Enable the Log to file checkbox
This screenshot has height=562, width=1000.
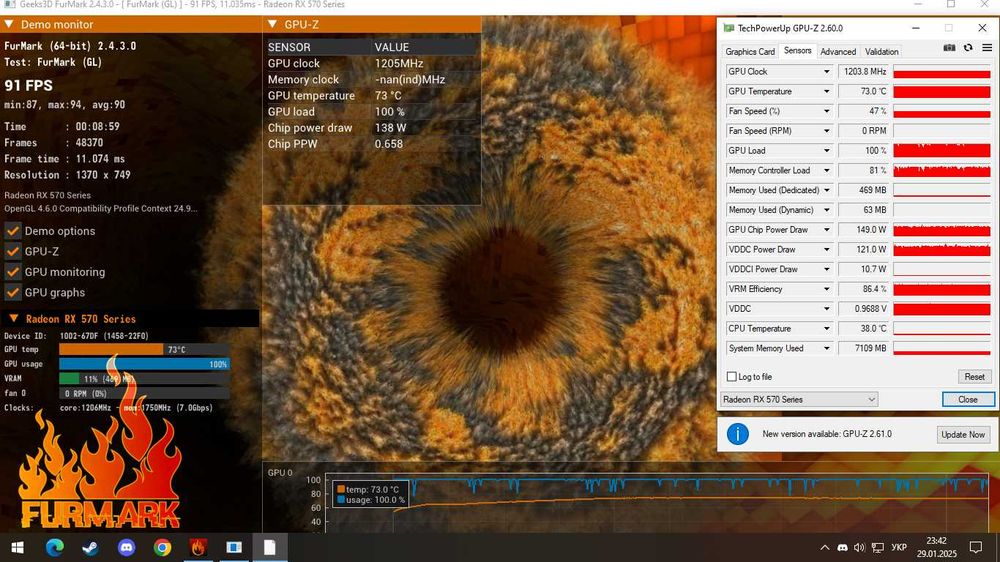click(x=732, y=377)
